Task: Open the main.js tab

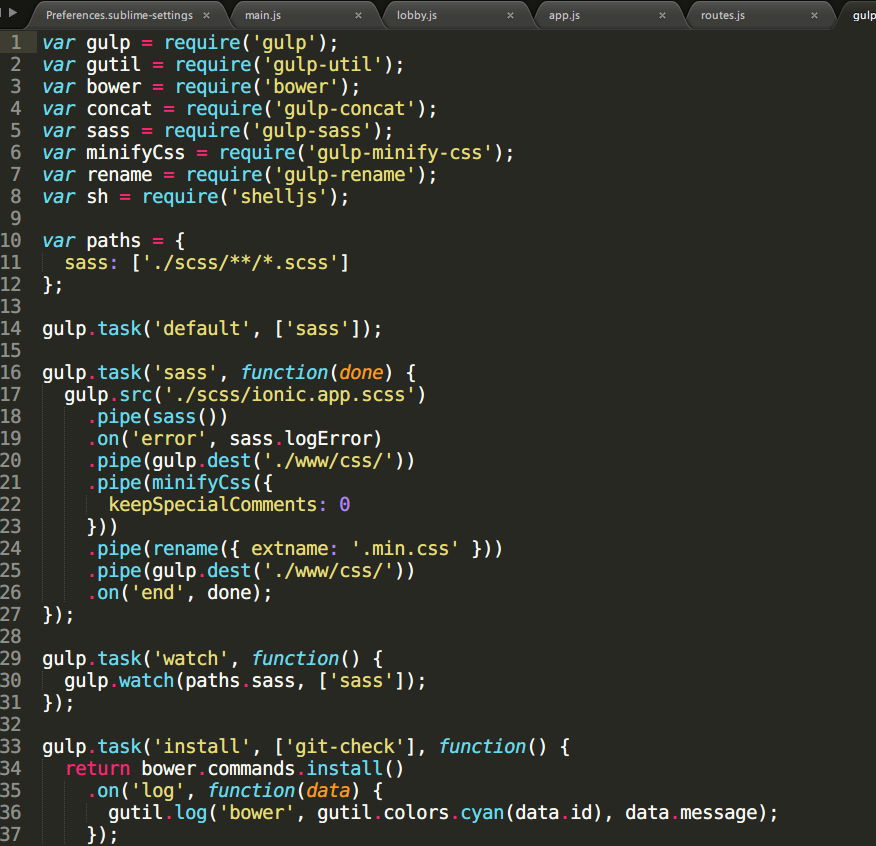Action: (x=263, y=15)
